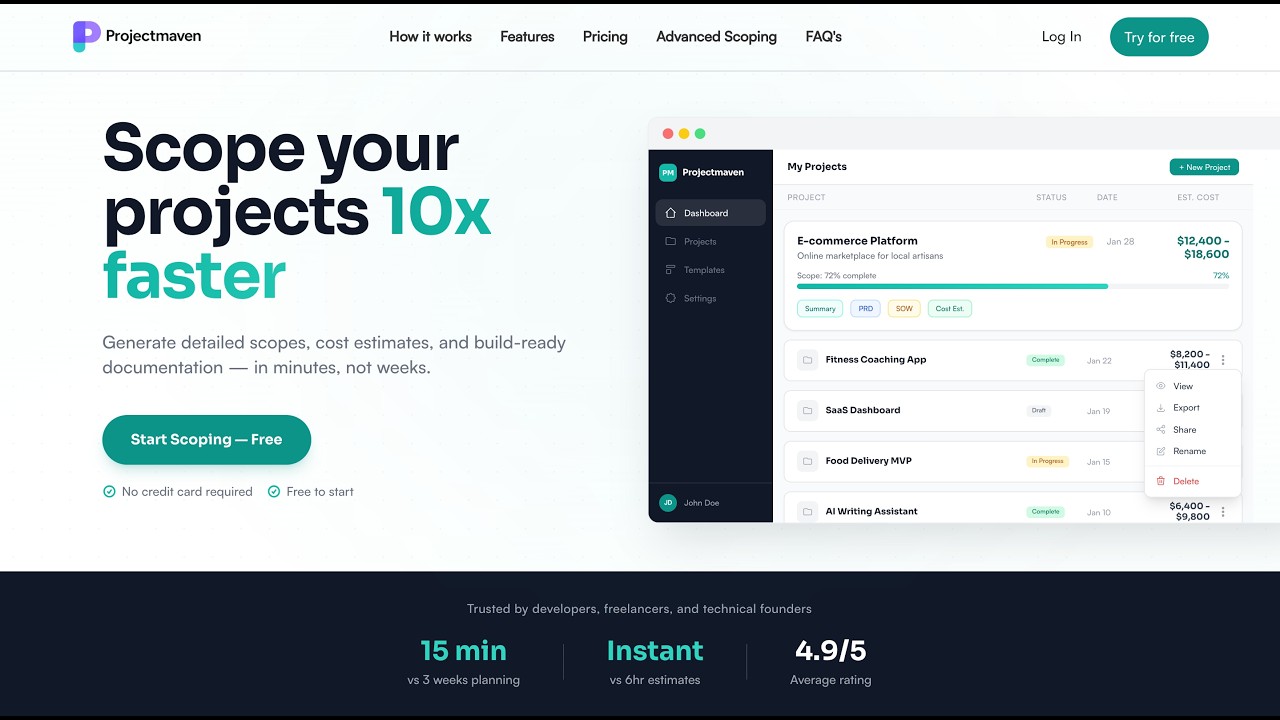
Task: Select the SOW tag
Action: (x=904, y=309)
